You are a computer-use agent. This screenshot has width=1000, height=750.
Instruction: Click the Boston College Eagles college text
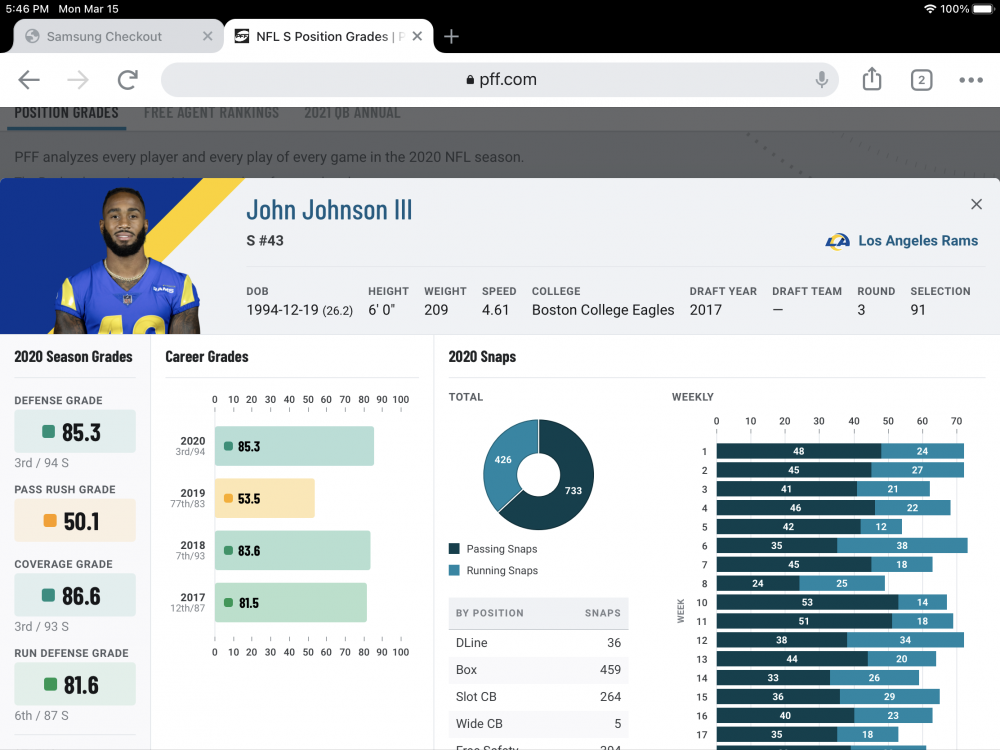point(603,310)
